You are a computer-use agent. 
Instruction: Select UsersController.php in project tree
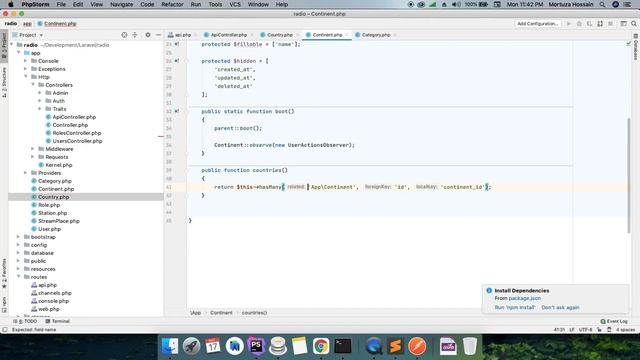(77, 141)
